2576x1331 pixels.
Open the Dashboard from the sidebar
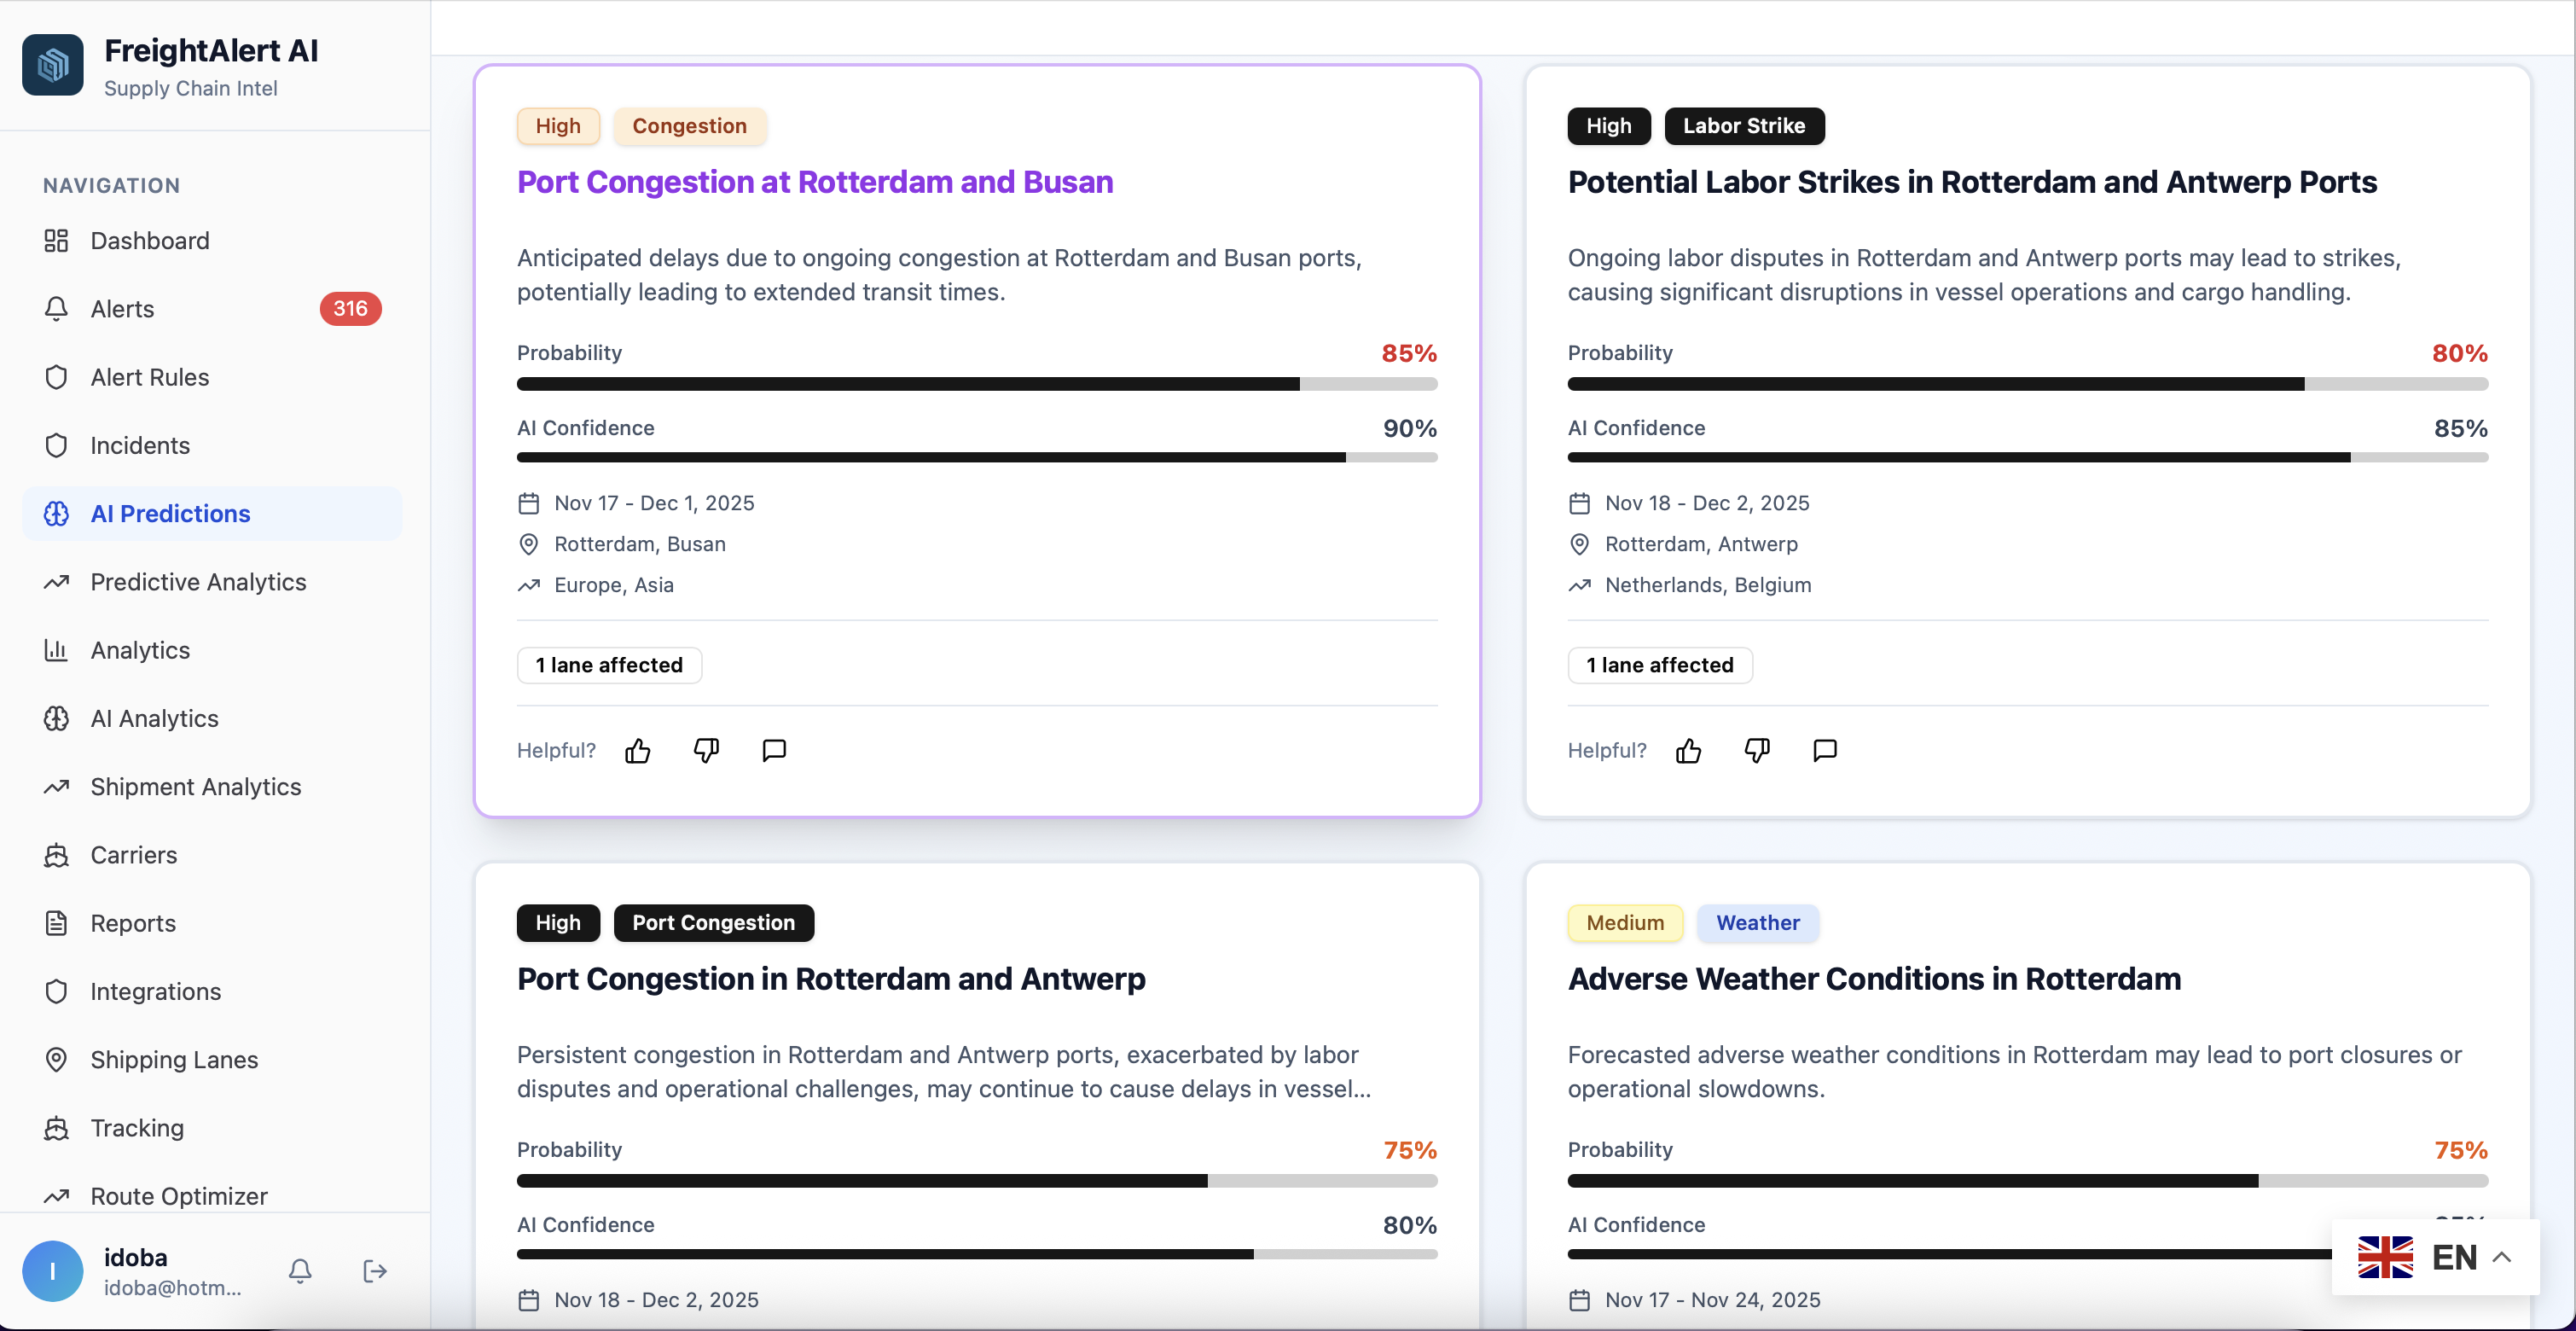(x=149, y=241)
